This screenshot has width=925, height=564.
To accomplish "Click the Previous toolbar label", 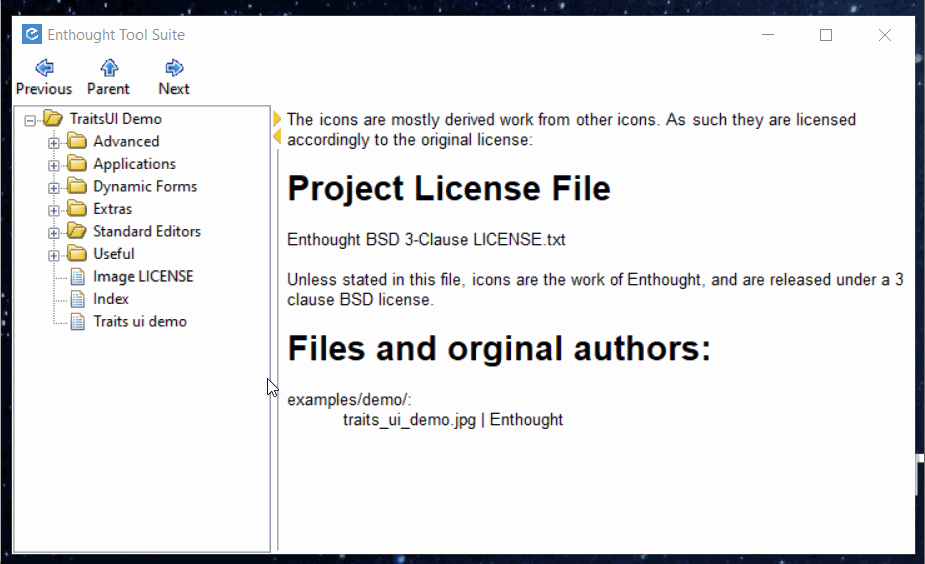I will 44,88.
